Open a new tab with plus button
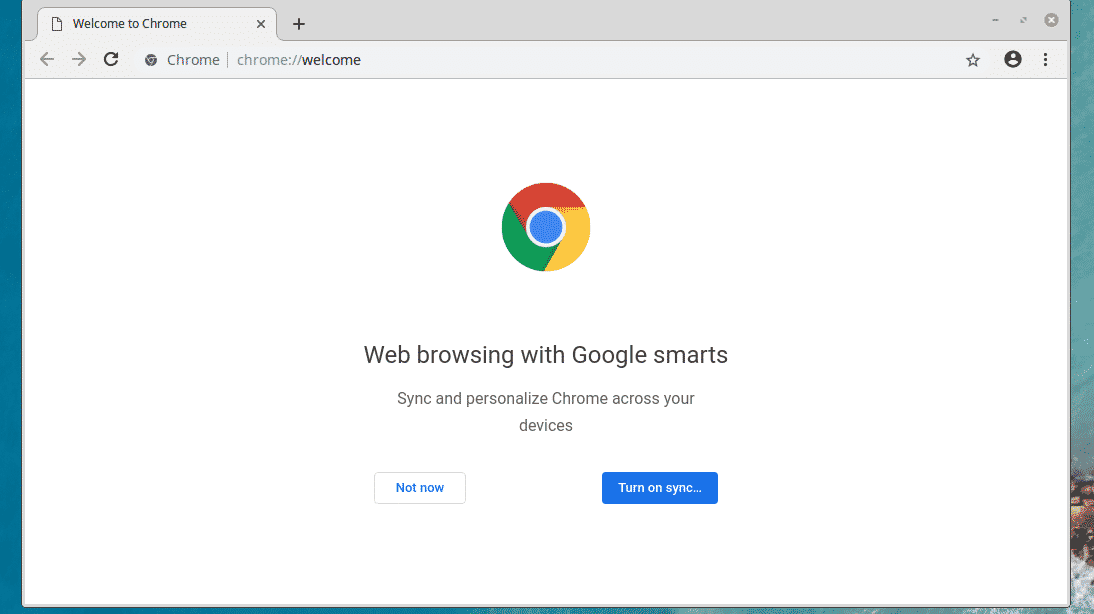This screenshot has width=1094, height=614. click(299, 24)
